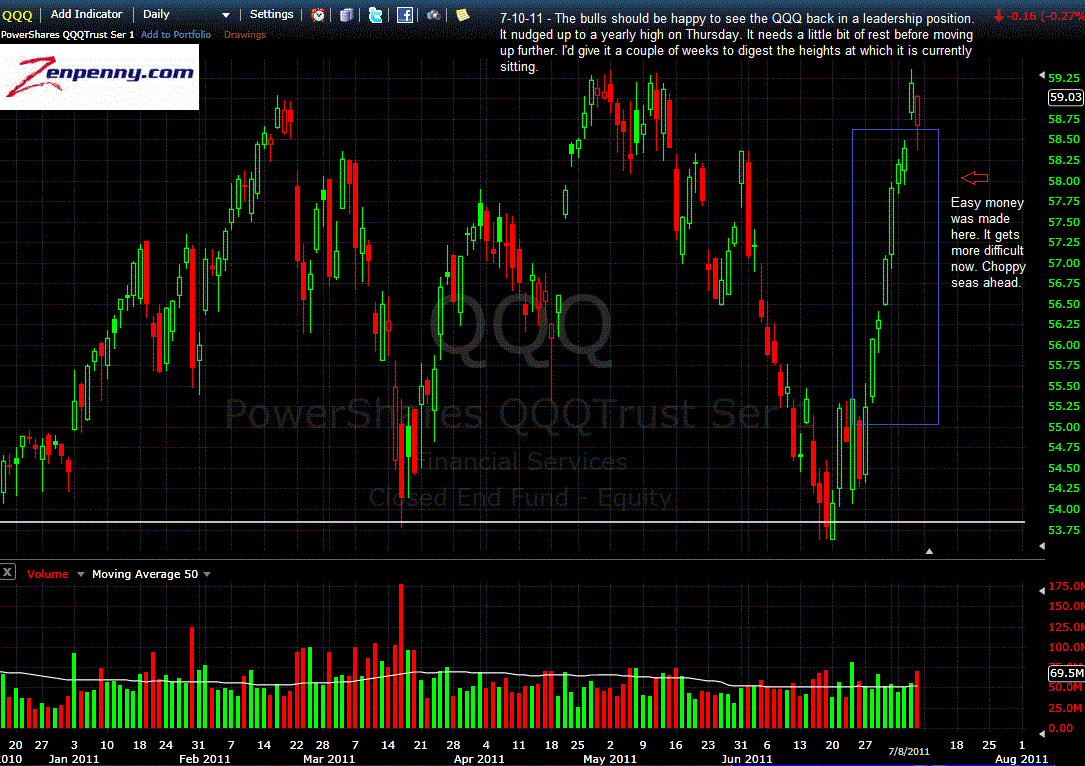The image size is (1085, 766).
Task: Click the arrow at the price pane's bottom-right
Action: pos(1042,546)
